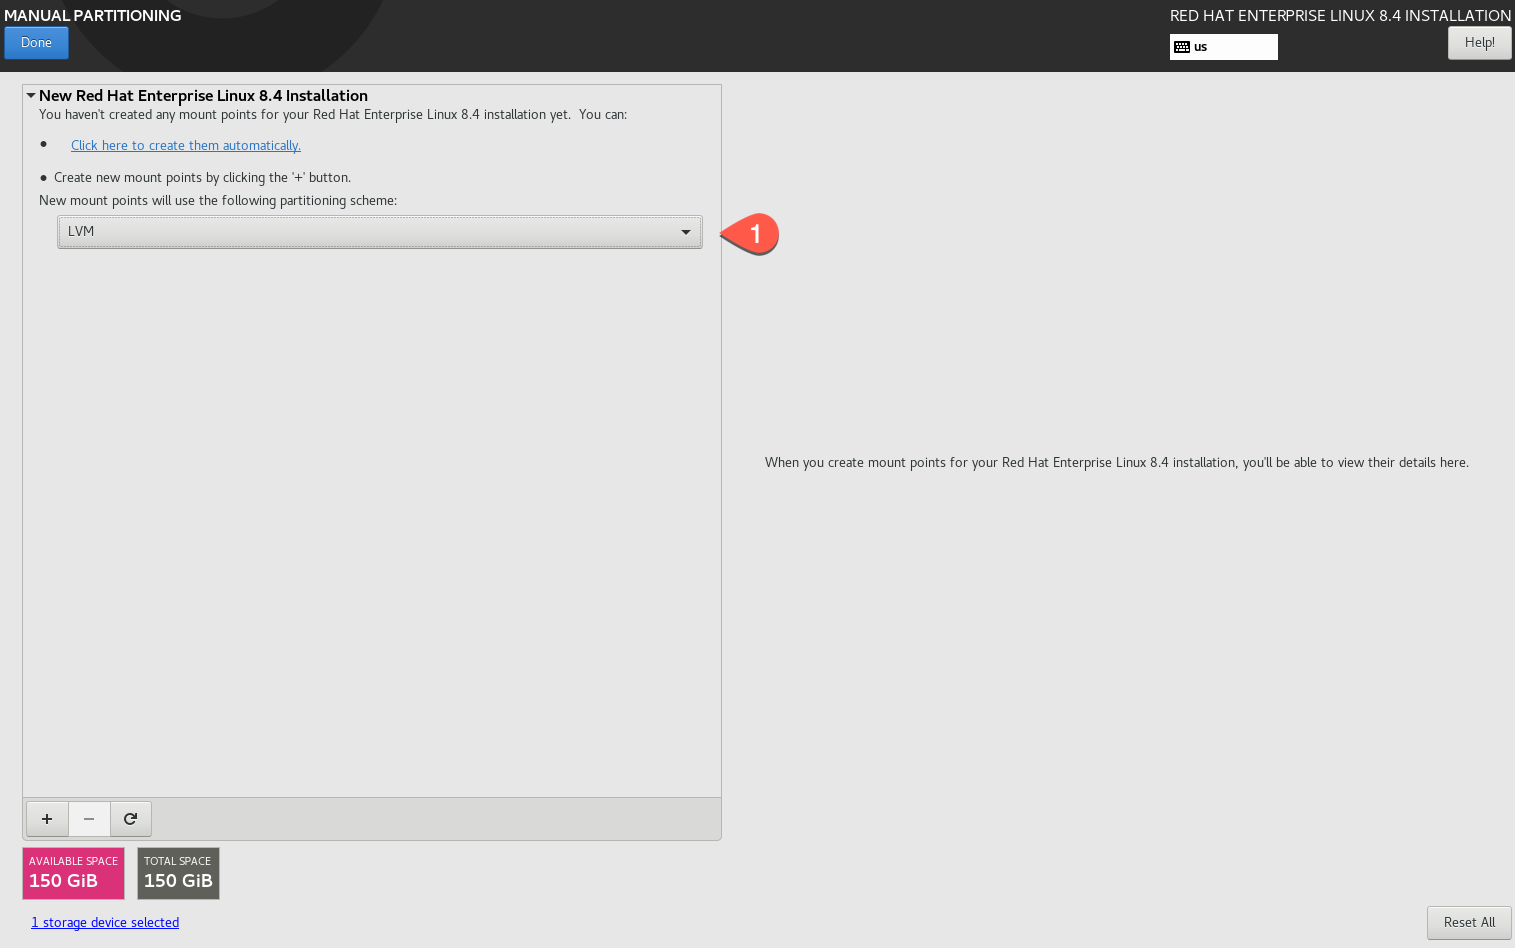The image size is (1515, 948).
Task: Open 1 storage device selected link
Action: click(105, 923)
